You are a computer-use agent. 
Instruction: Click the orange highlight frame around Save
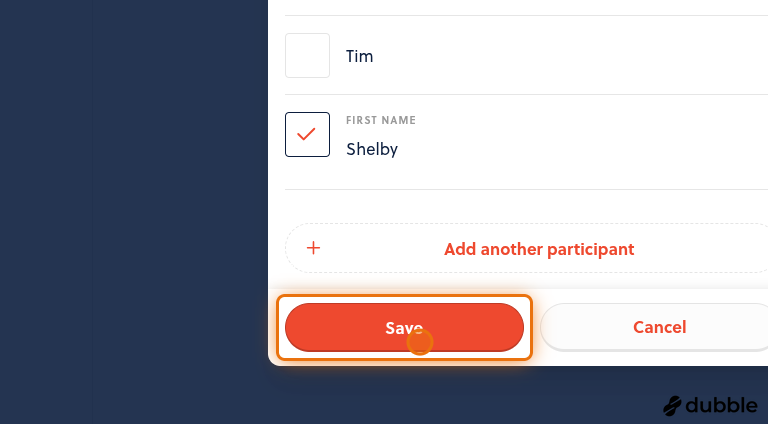pos(404,297)
